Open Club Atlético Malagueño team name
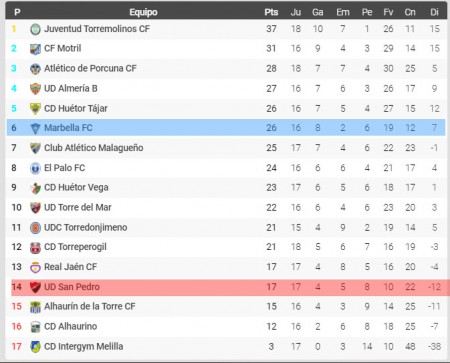The width and height of the screenshot is (450, 363). coord(94,148)
